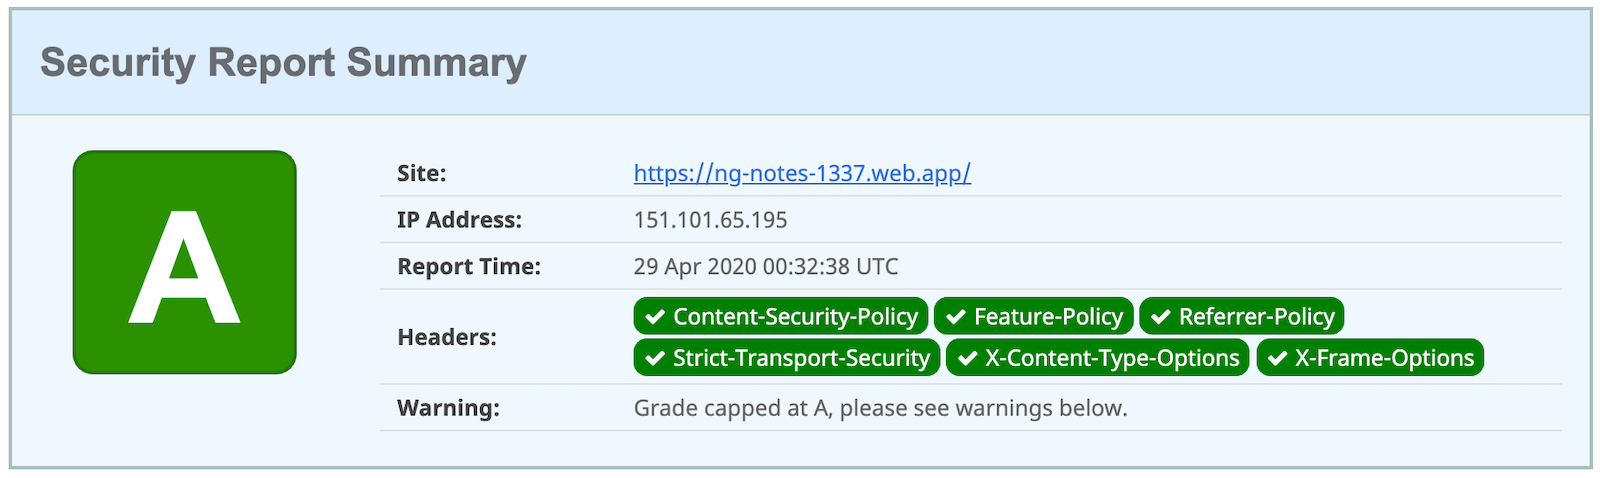Click the grade capped warning text

coord(880,408)
